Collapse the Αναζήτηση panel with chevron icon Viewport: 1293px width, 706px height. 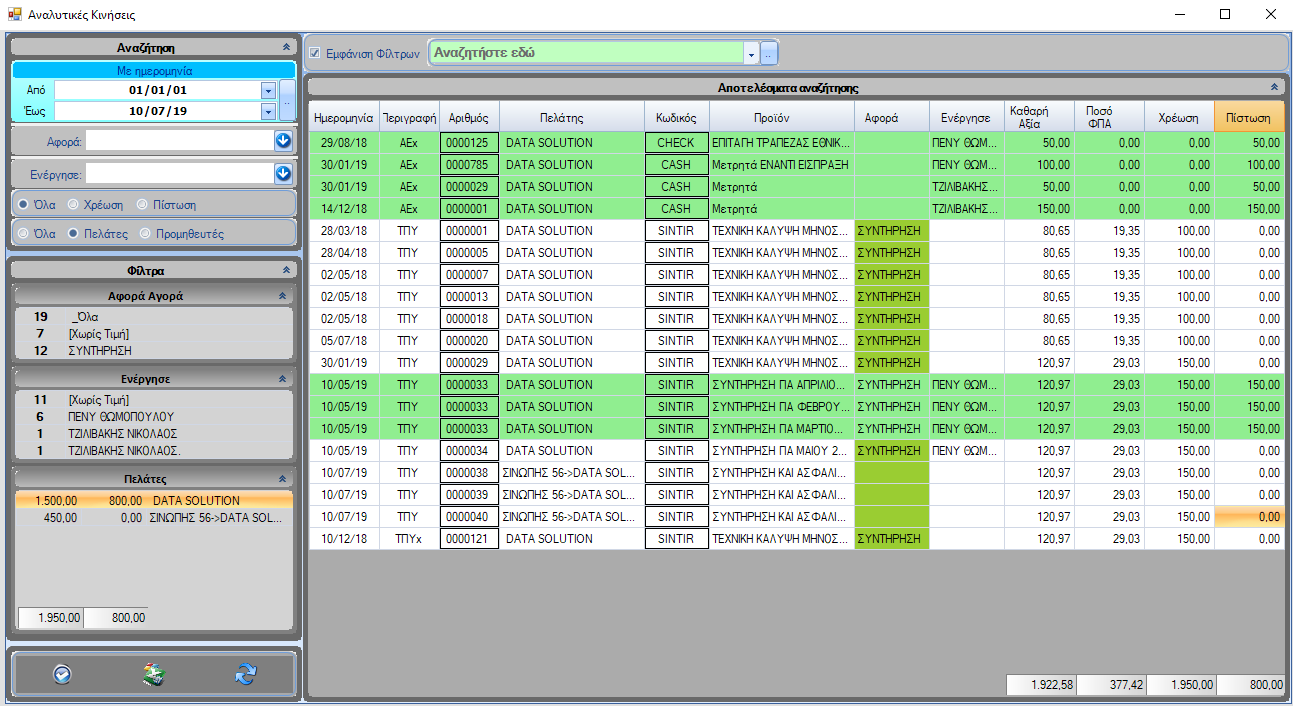coord(286,47)
